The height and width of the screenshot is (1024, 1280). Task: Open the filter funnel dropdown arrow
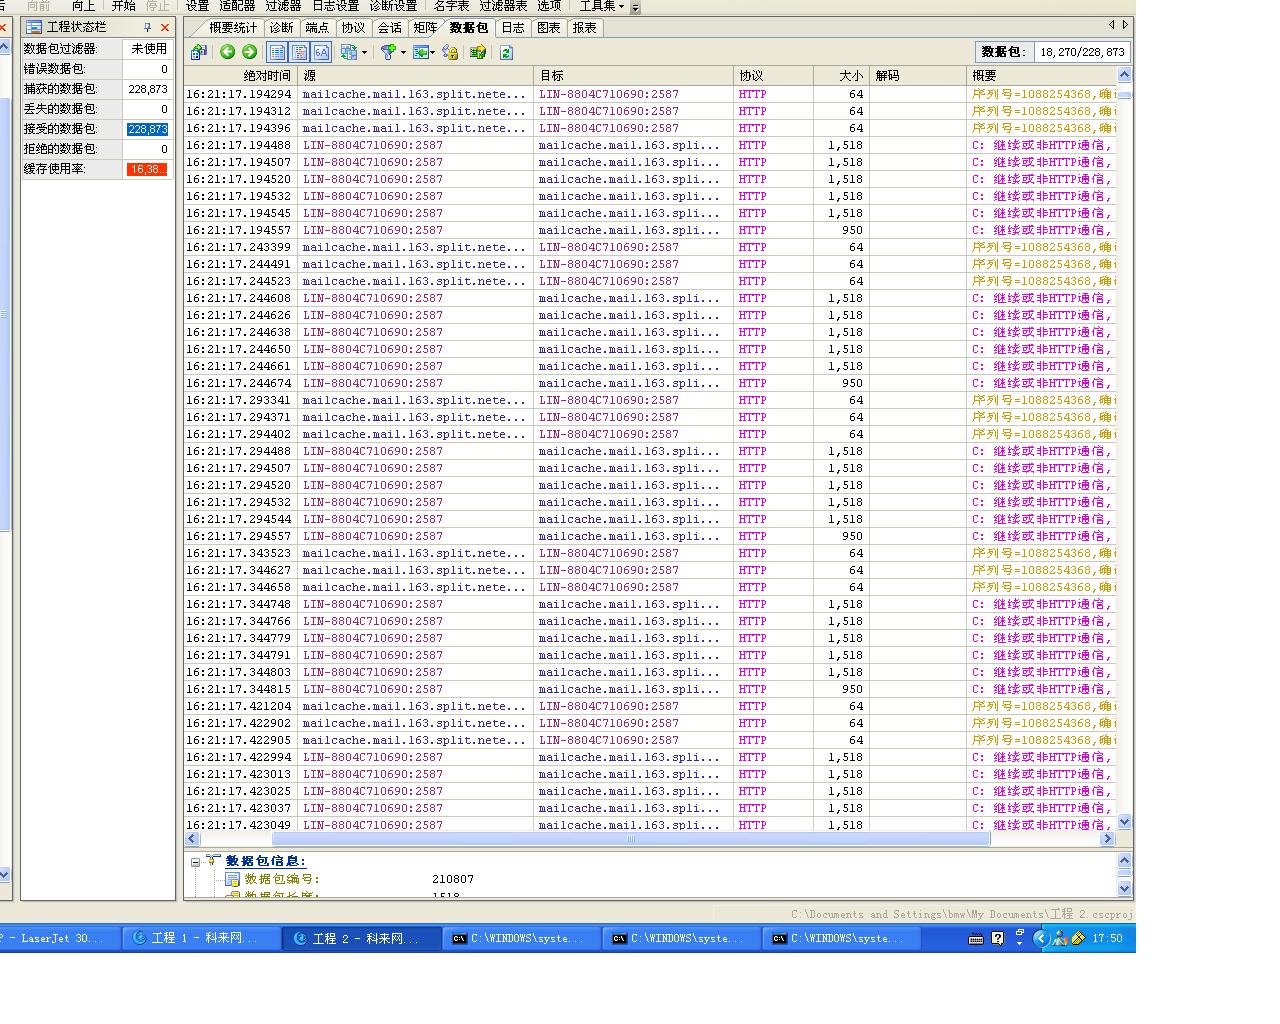pyautogui.click(x=403, y=52)
